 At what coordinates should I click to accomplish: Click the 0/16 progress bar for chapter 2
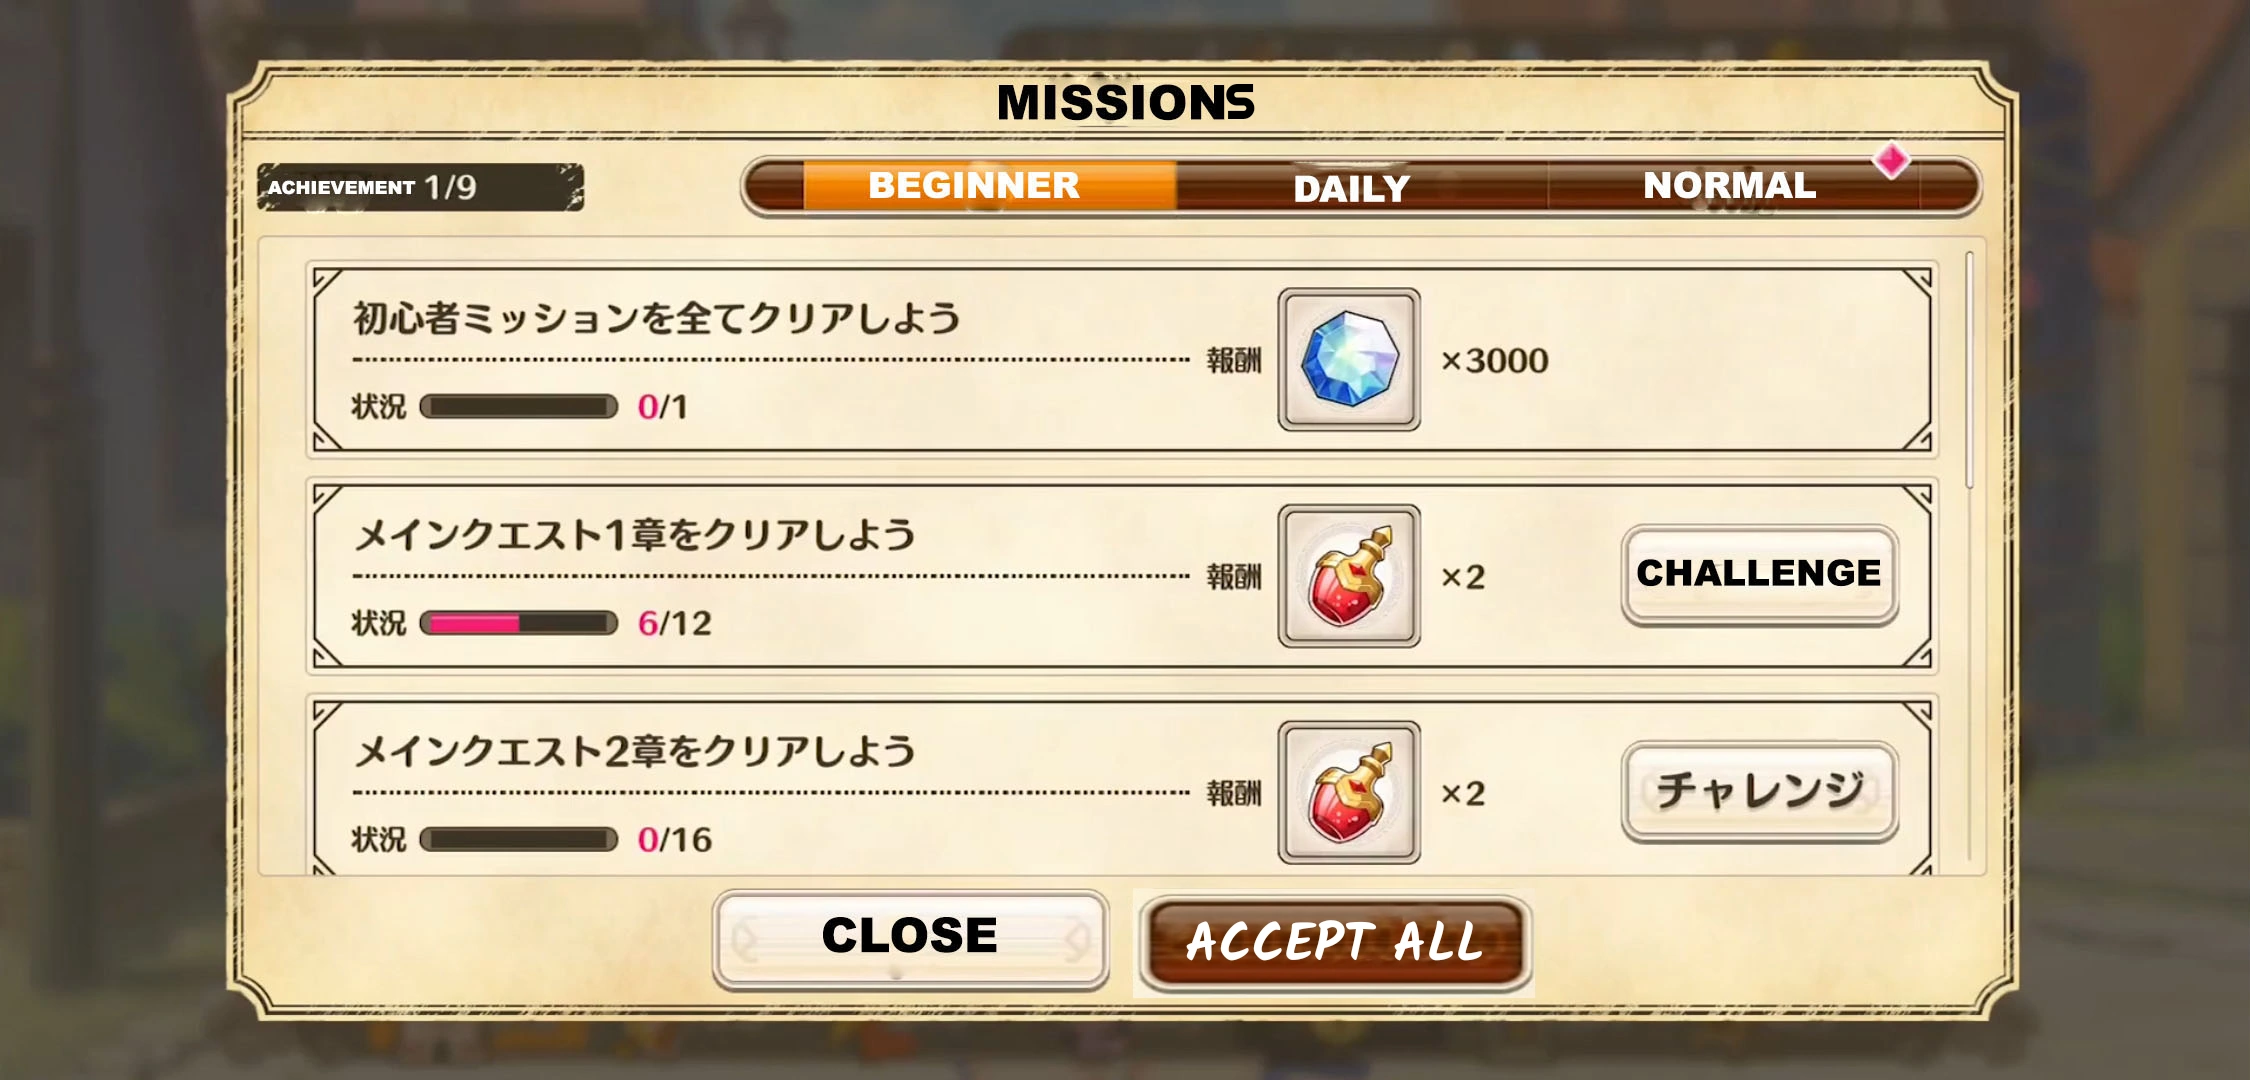coord(518,839)
